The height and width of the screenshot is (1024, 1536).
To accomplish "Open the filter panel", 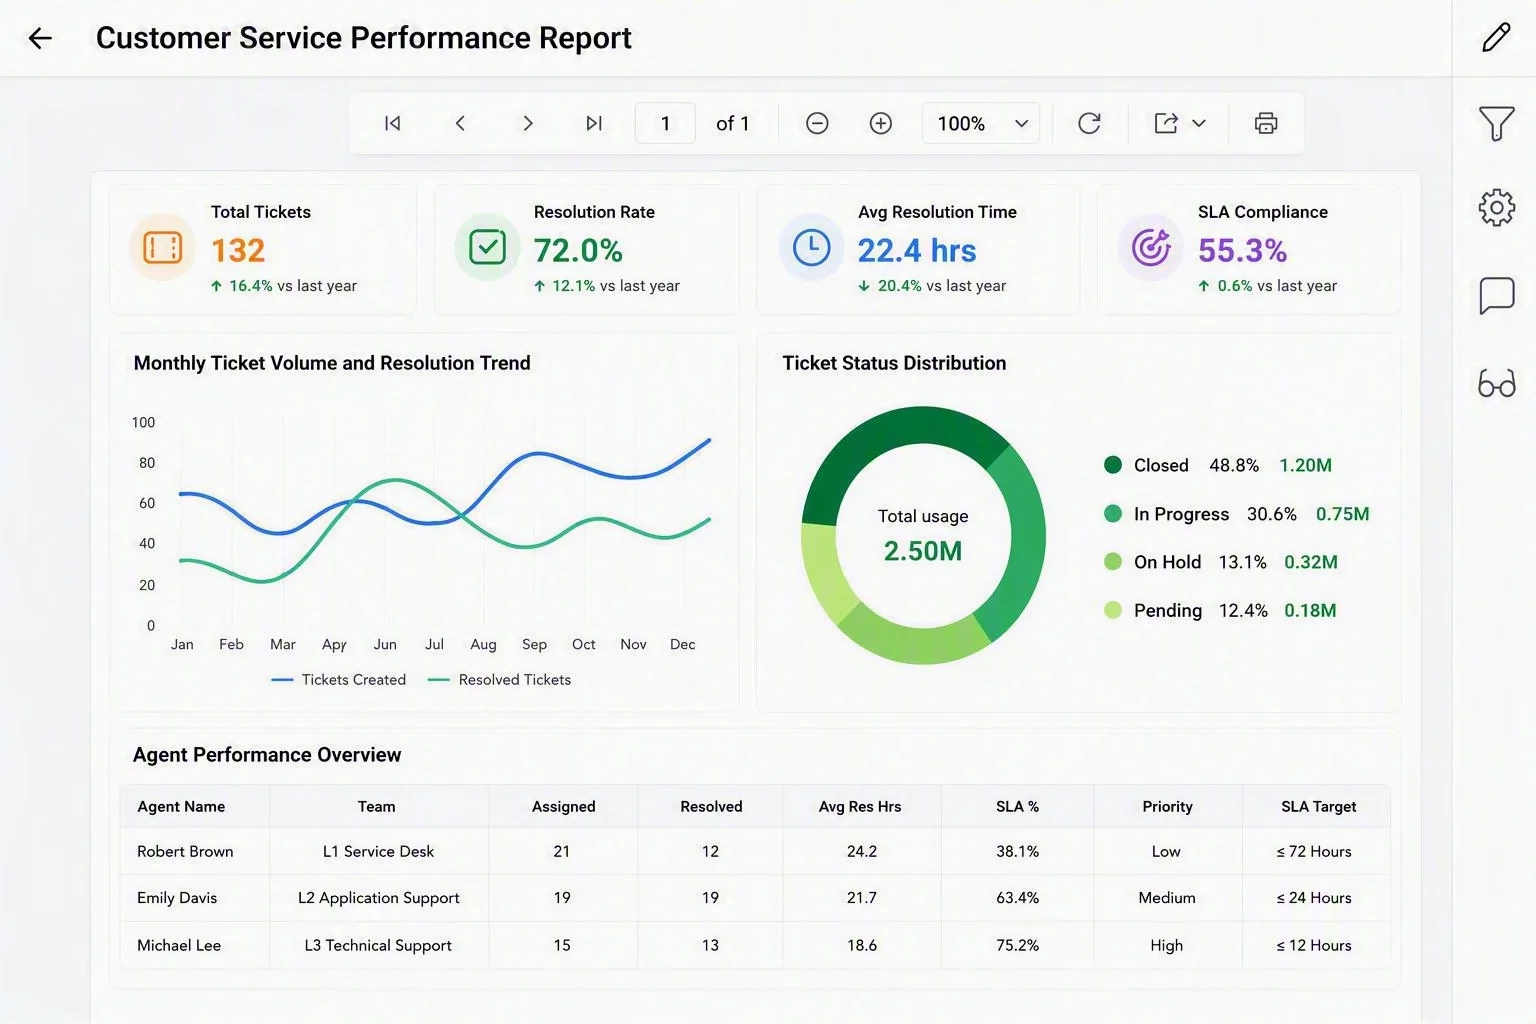I will coord(1496,123).
